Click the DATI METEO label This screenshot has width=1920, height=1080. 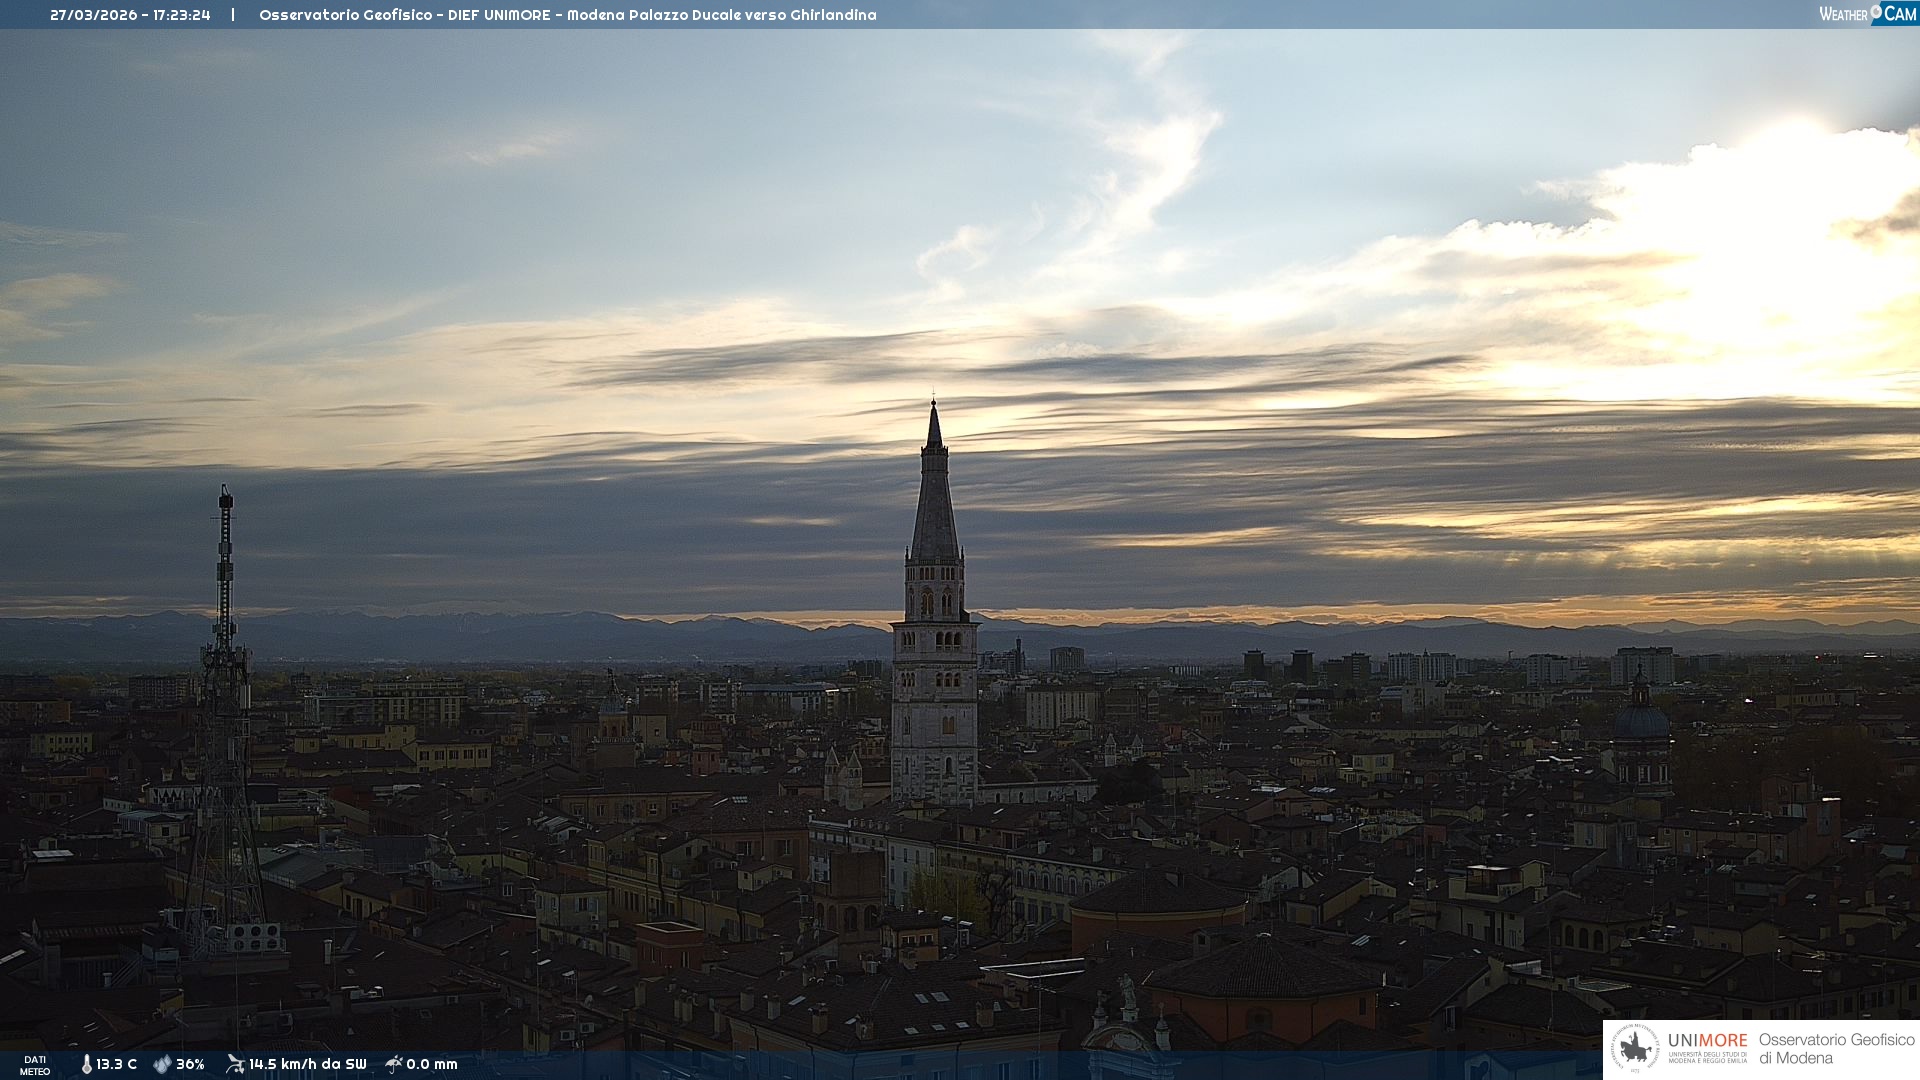(x=35, y=1065)
